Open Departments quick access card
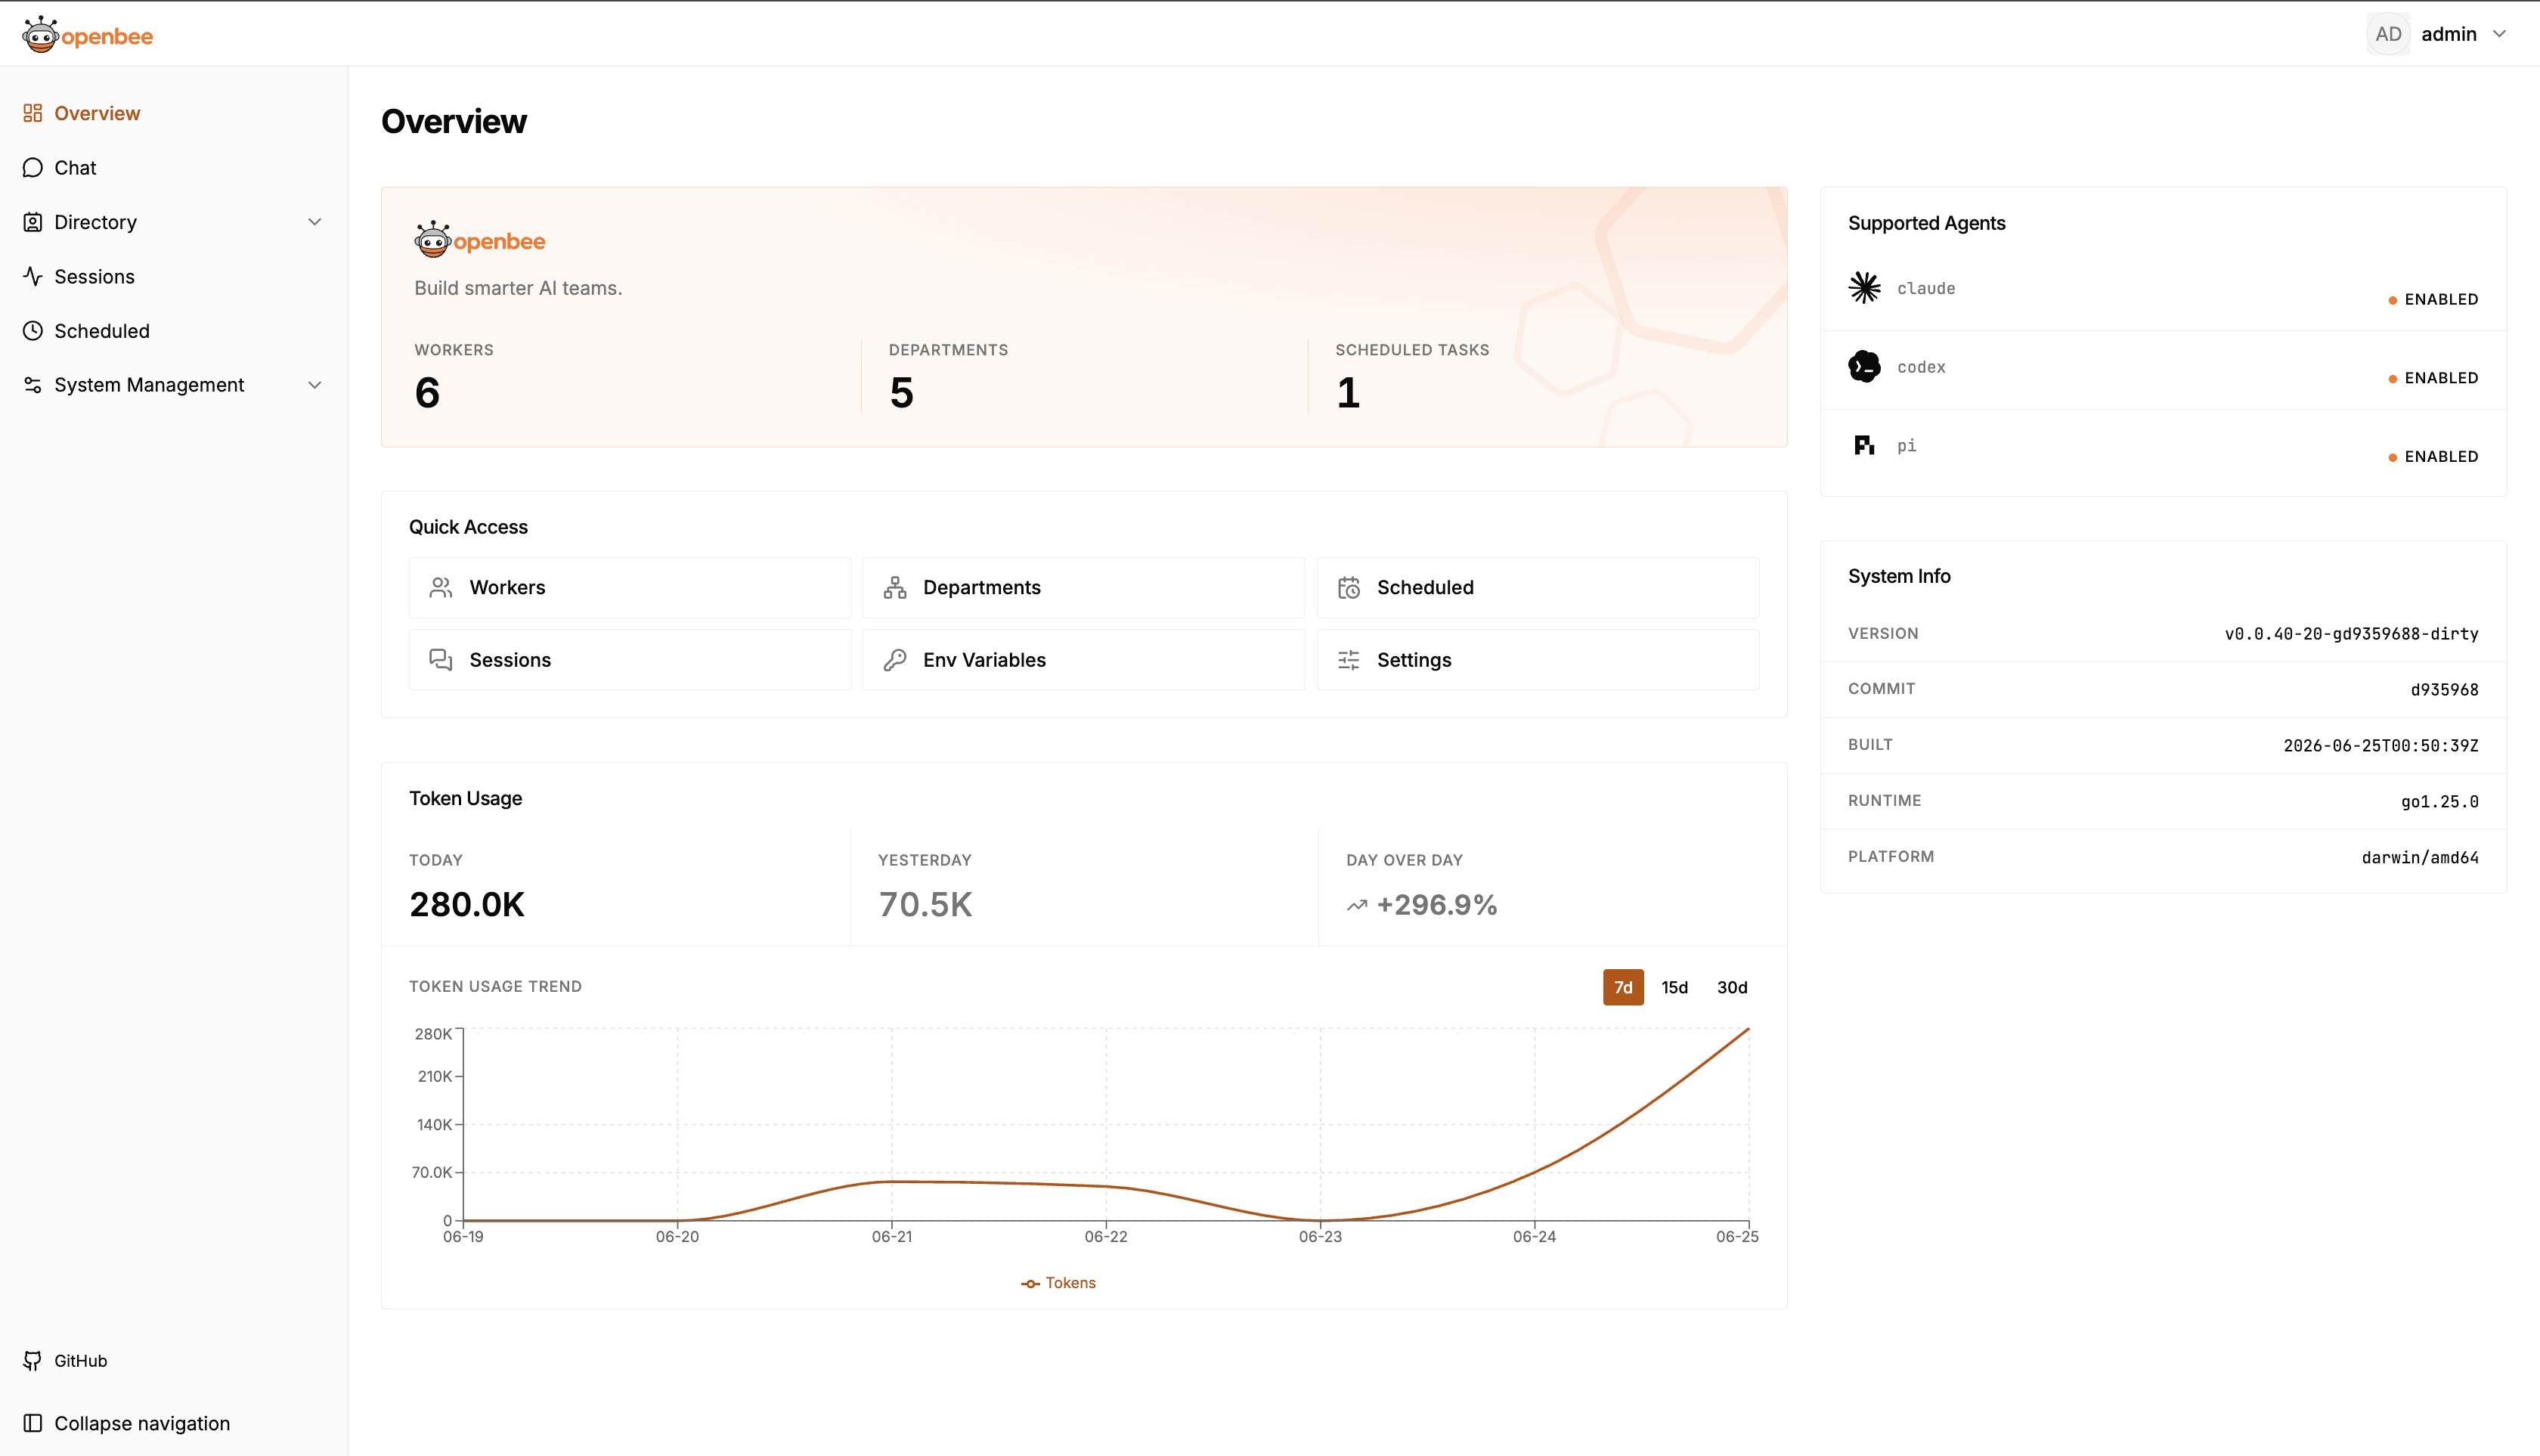The height and width of the screenshot is (1456, 2540). (x=1084, y=587)
